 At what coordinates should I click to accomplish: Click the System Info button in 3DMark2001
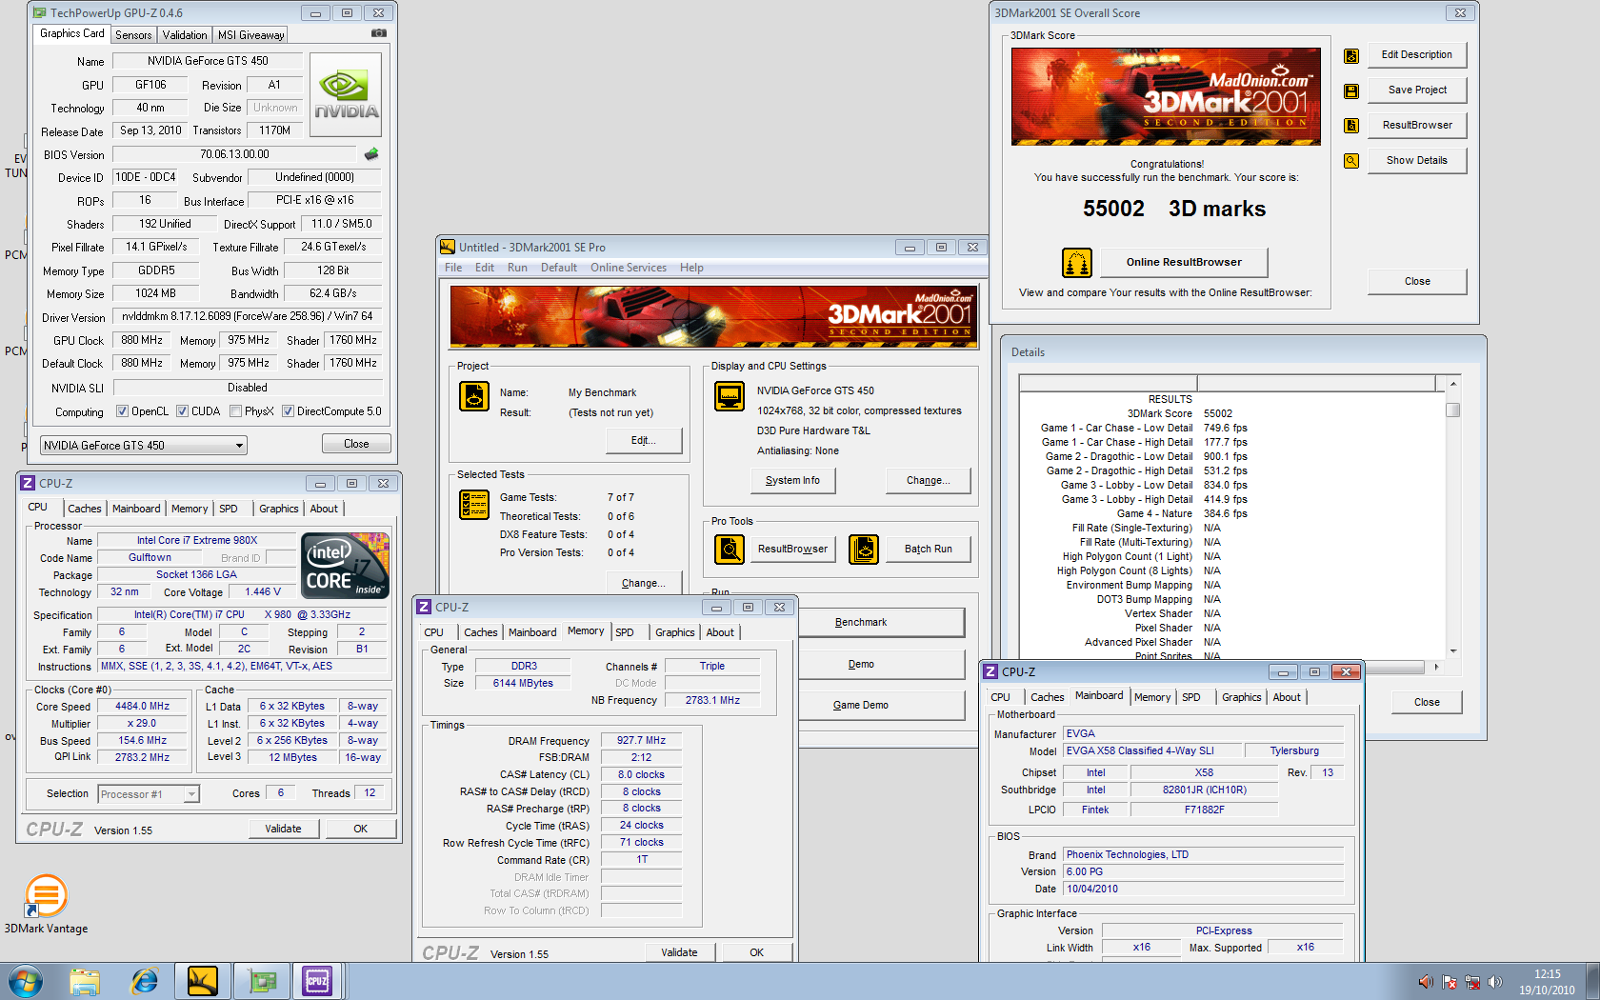point(793,480)
